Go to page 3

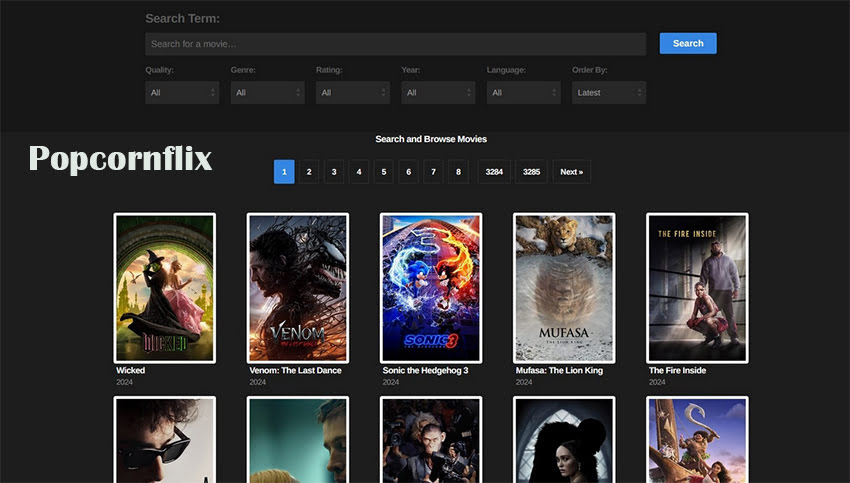pos(334,172)
